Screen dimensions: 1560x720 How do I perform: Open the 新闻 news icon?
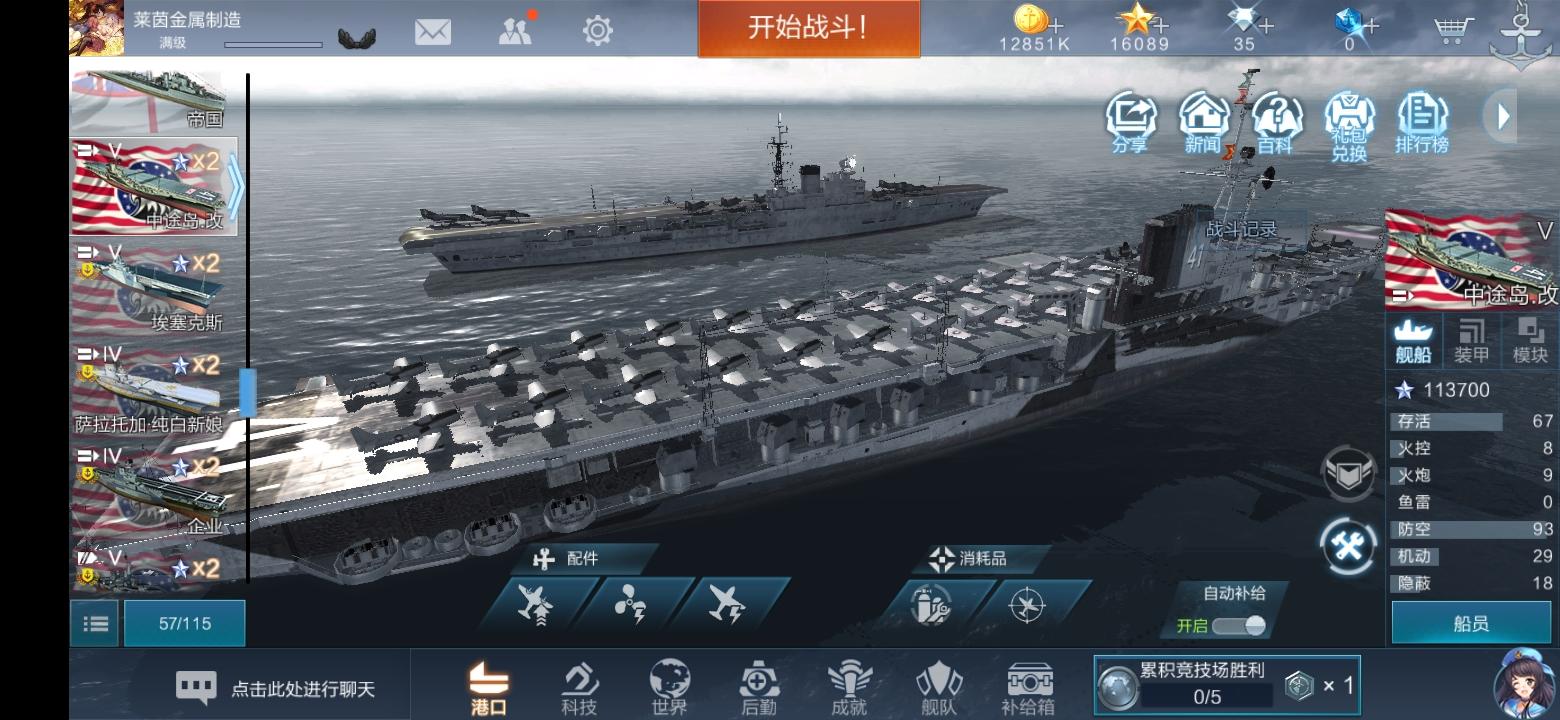coord(1204,123)
